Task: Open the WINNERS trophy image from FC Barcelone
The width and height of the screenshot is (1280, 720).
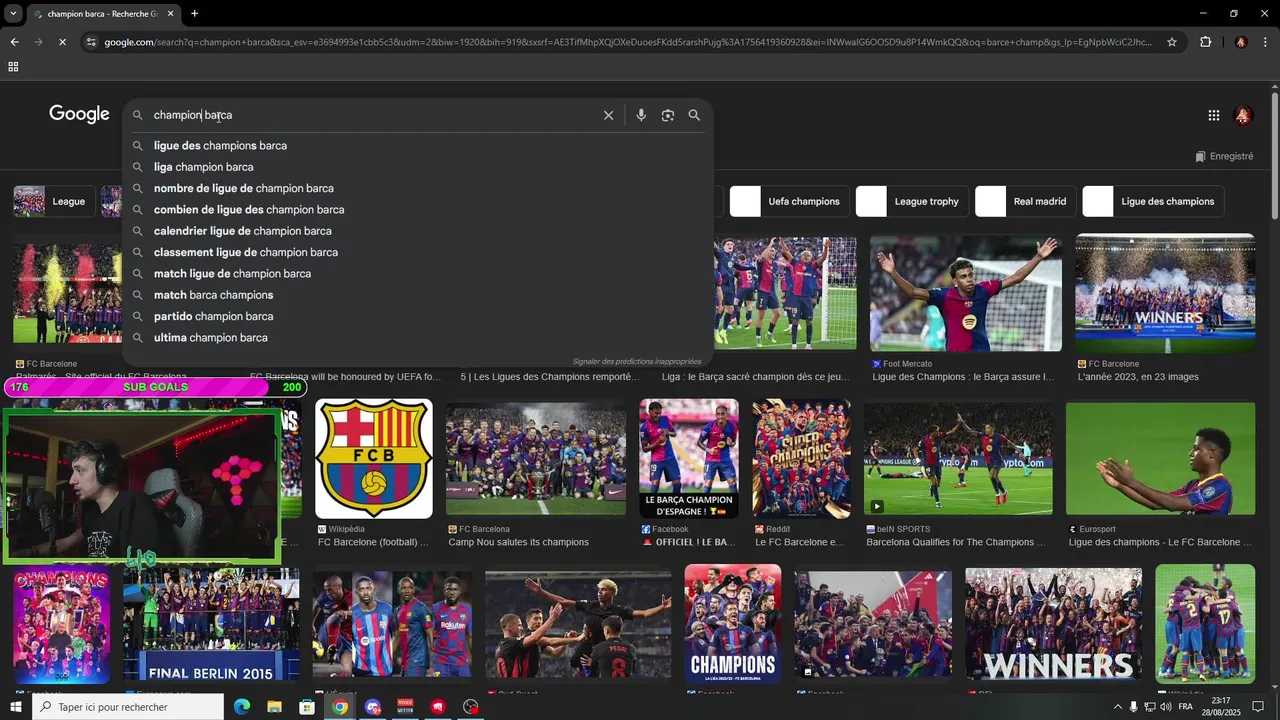Action: pyautogui.click(x=1165, y=293)
